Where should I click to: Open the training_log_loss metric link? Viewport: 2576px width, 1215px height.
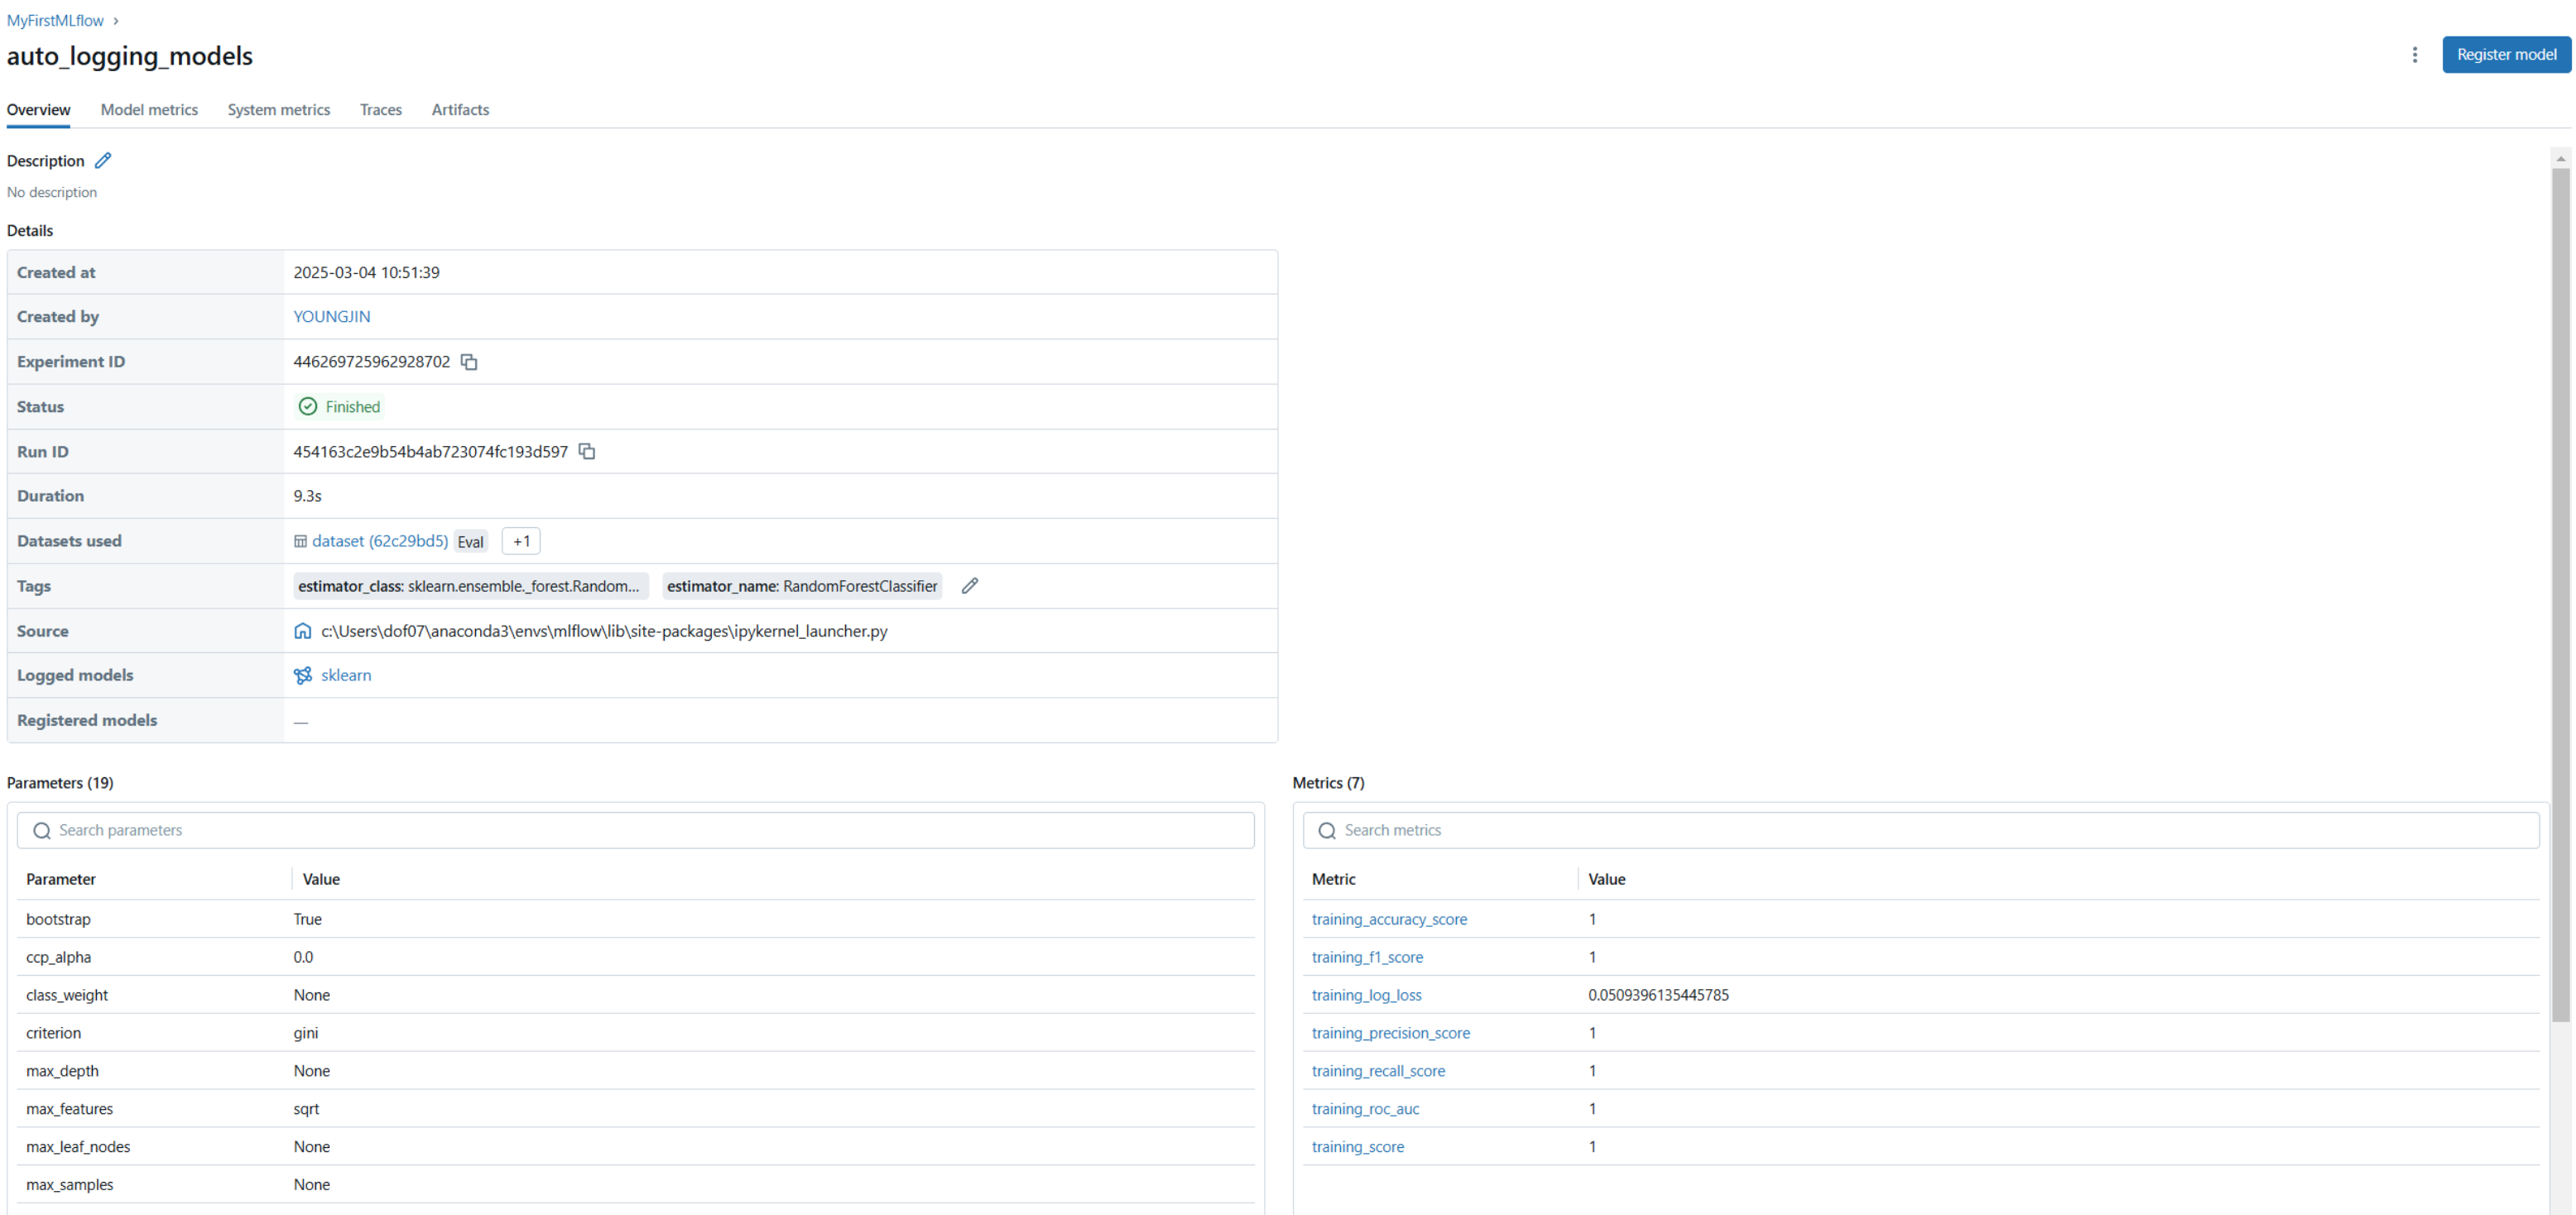point(1366,995)
